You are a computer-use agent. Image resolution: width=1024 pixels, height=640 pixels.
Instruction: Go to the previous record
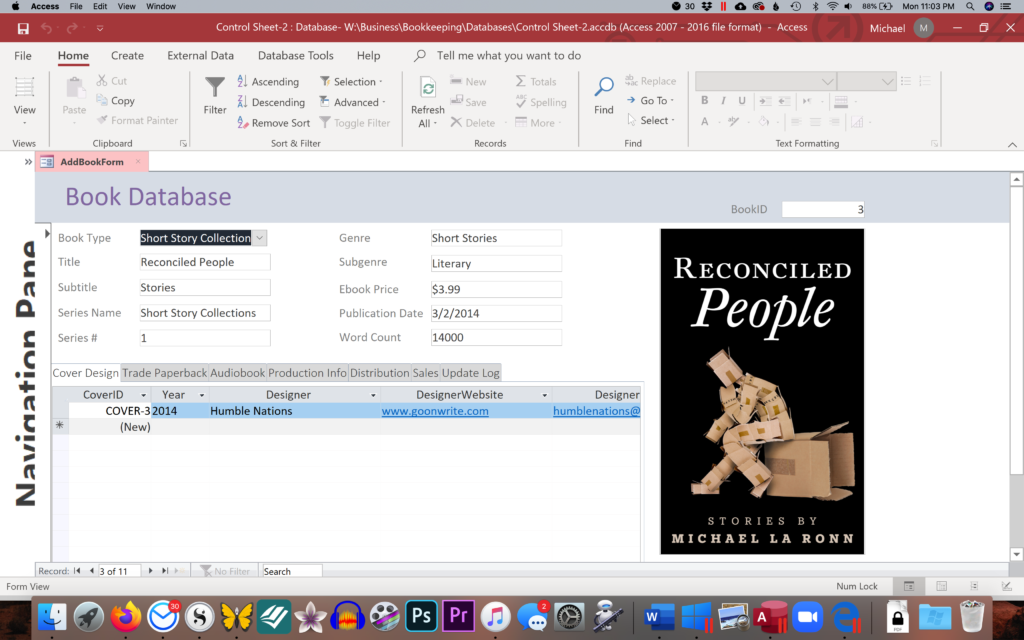click(x=91, y=571)
